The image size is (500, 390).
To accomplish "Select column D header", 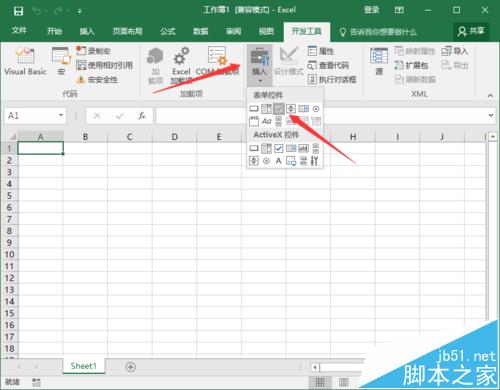I will click(x=174, y=136).
